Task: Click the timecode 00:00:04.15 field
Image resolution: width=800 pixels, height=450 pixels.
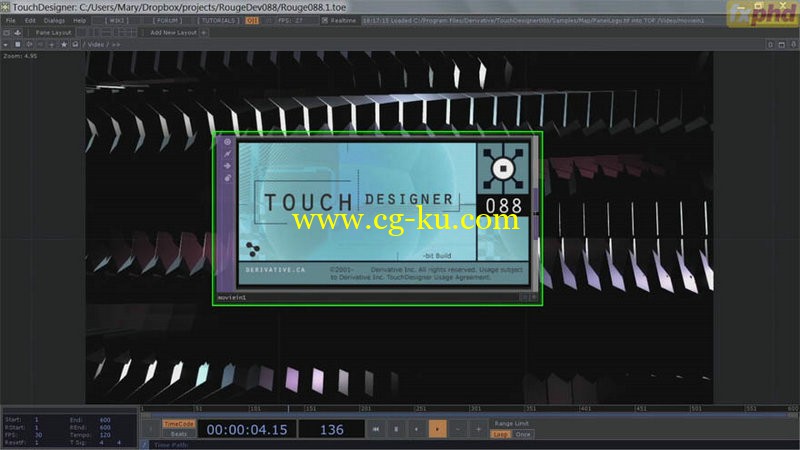Action: pos(247,430)
